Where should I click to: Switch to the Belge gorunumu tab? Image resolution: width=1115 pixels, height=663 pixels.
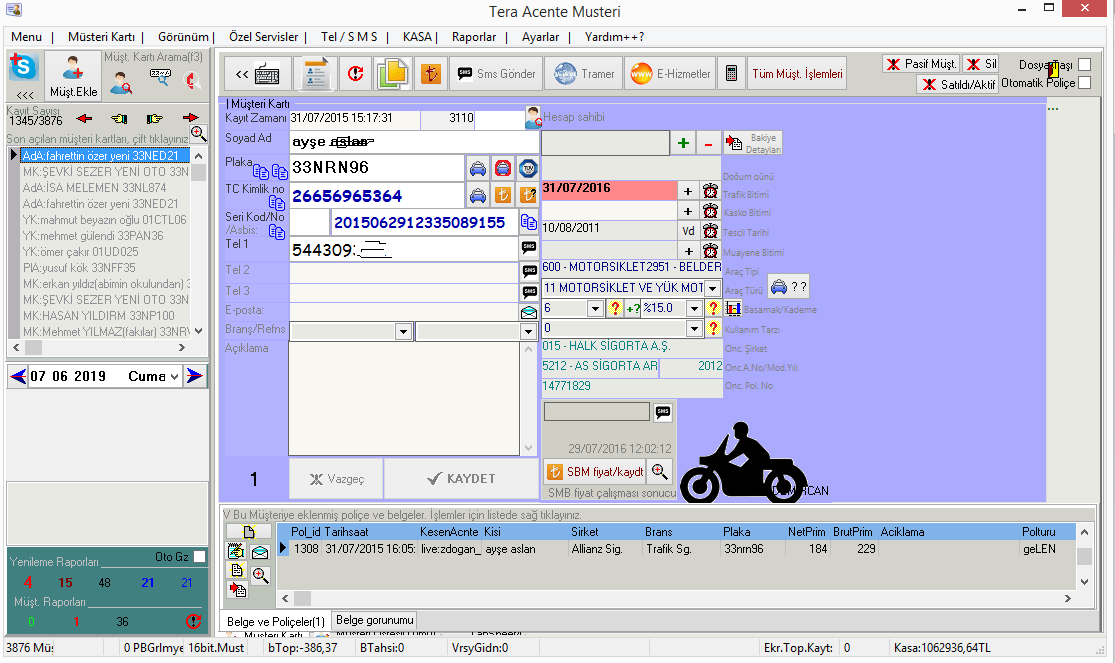[374, 620]
